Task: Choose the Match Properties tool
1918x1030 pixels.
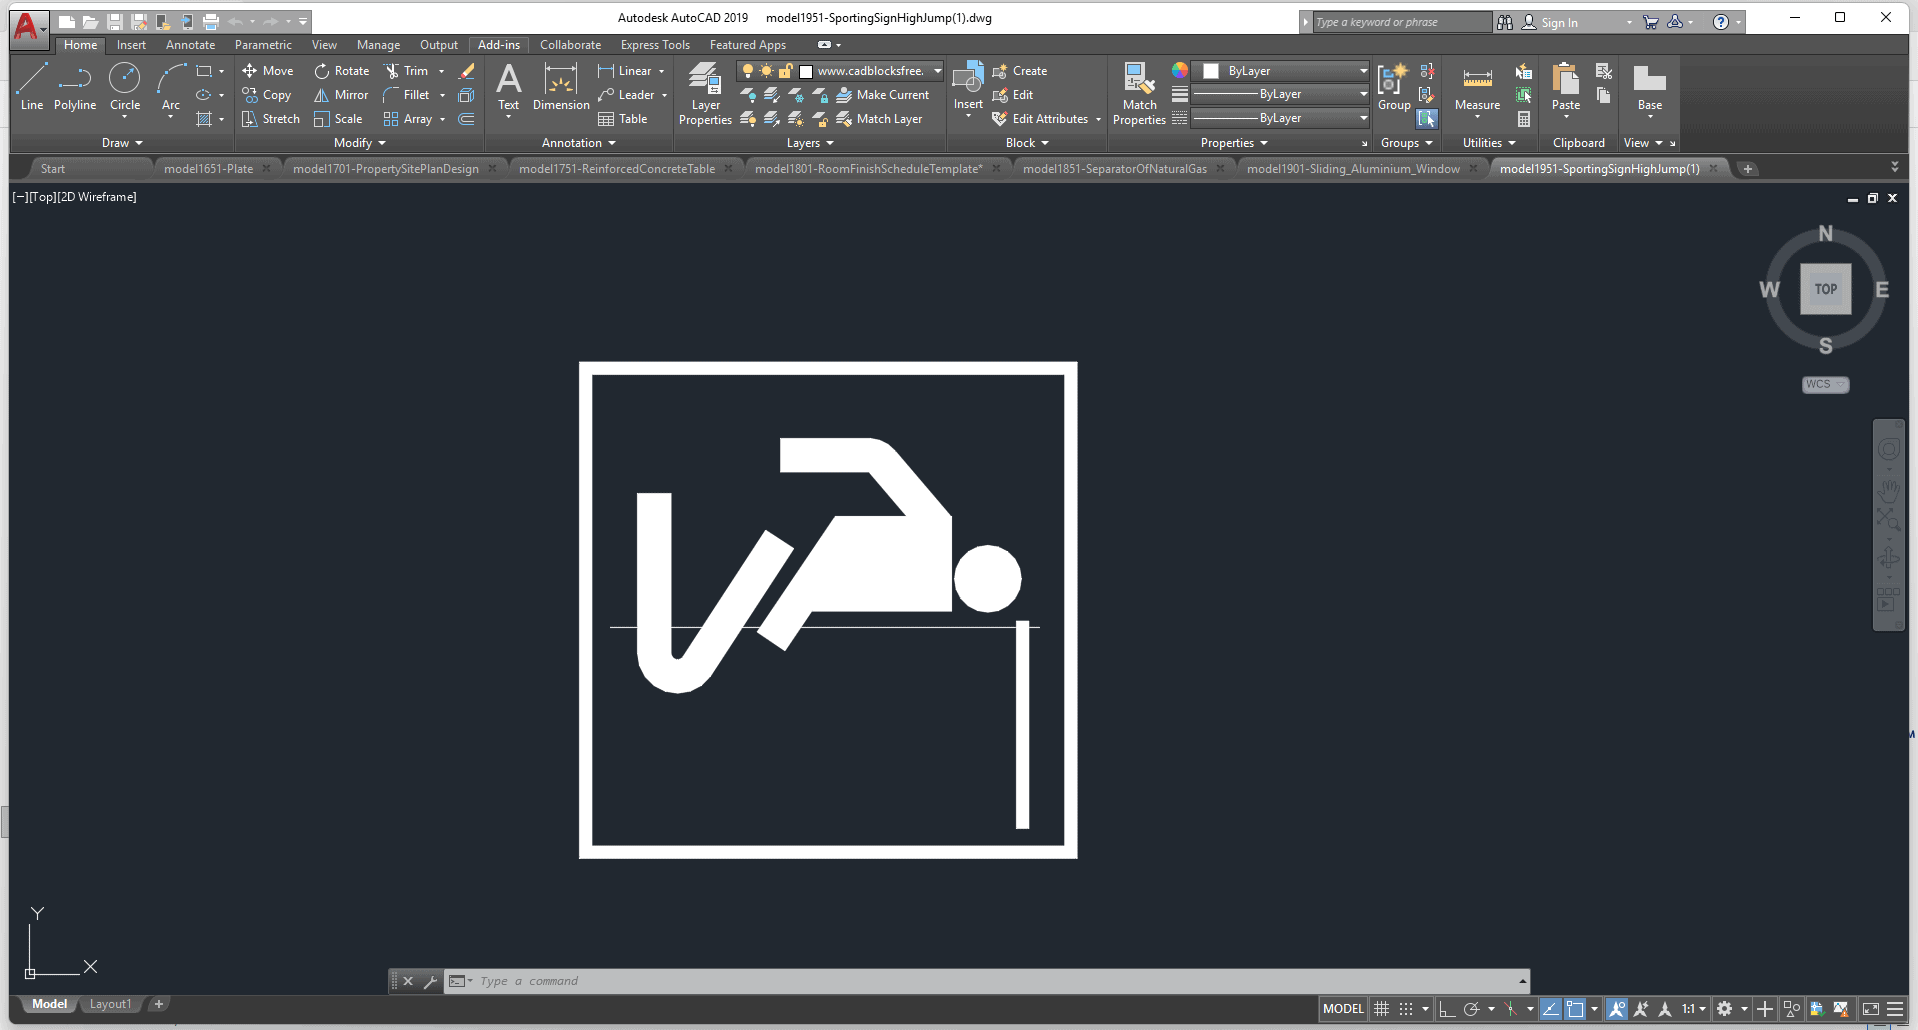Action: tap(1139, 93)
